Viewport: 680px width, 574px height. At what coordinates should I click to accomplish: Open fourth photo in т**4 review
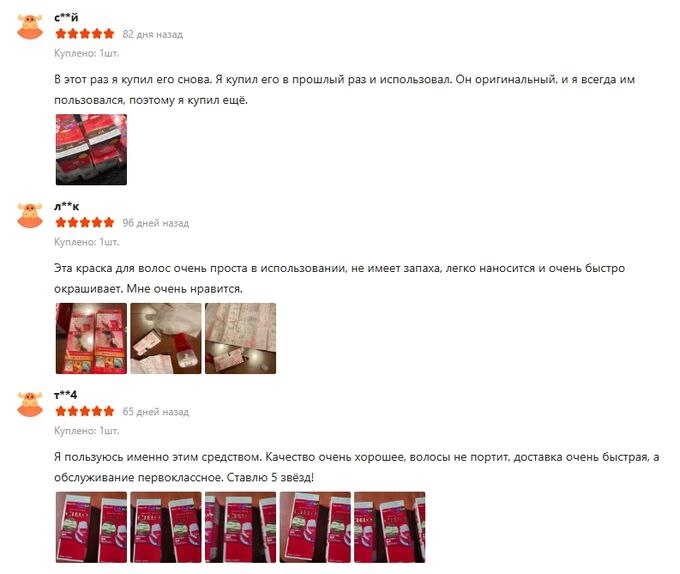[x=315, y=527]
